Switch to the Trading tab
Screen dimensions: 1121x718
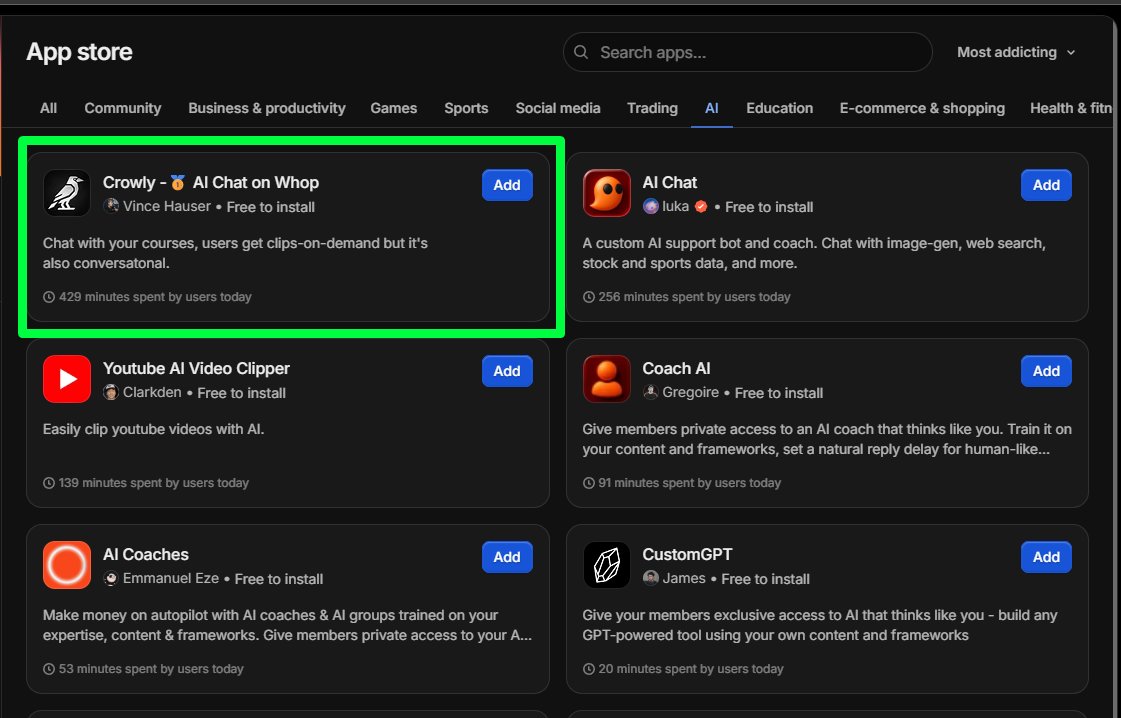pyautogui.click(x=652, y=108)
